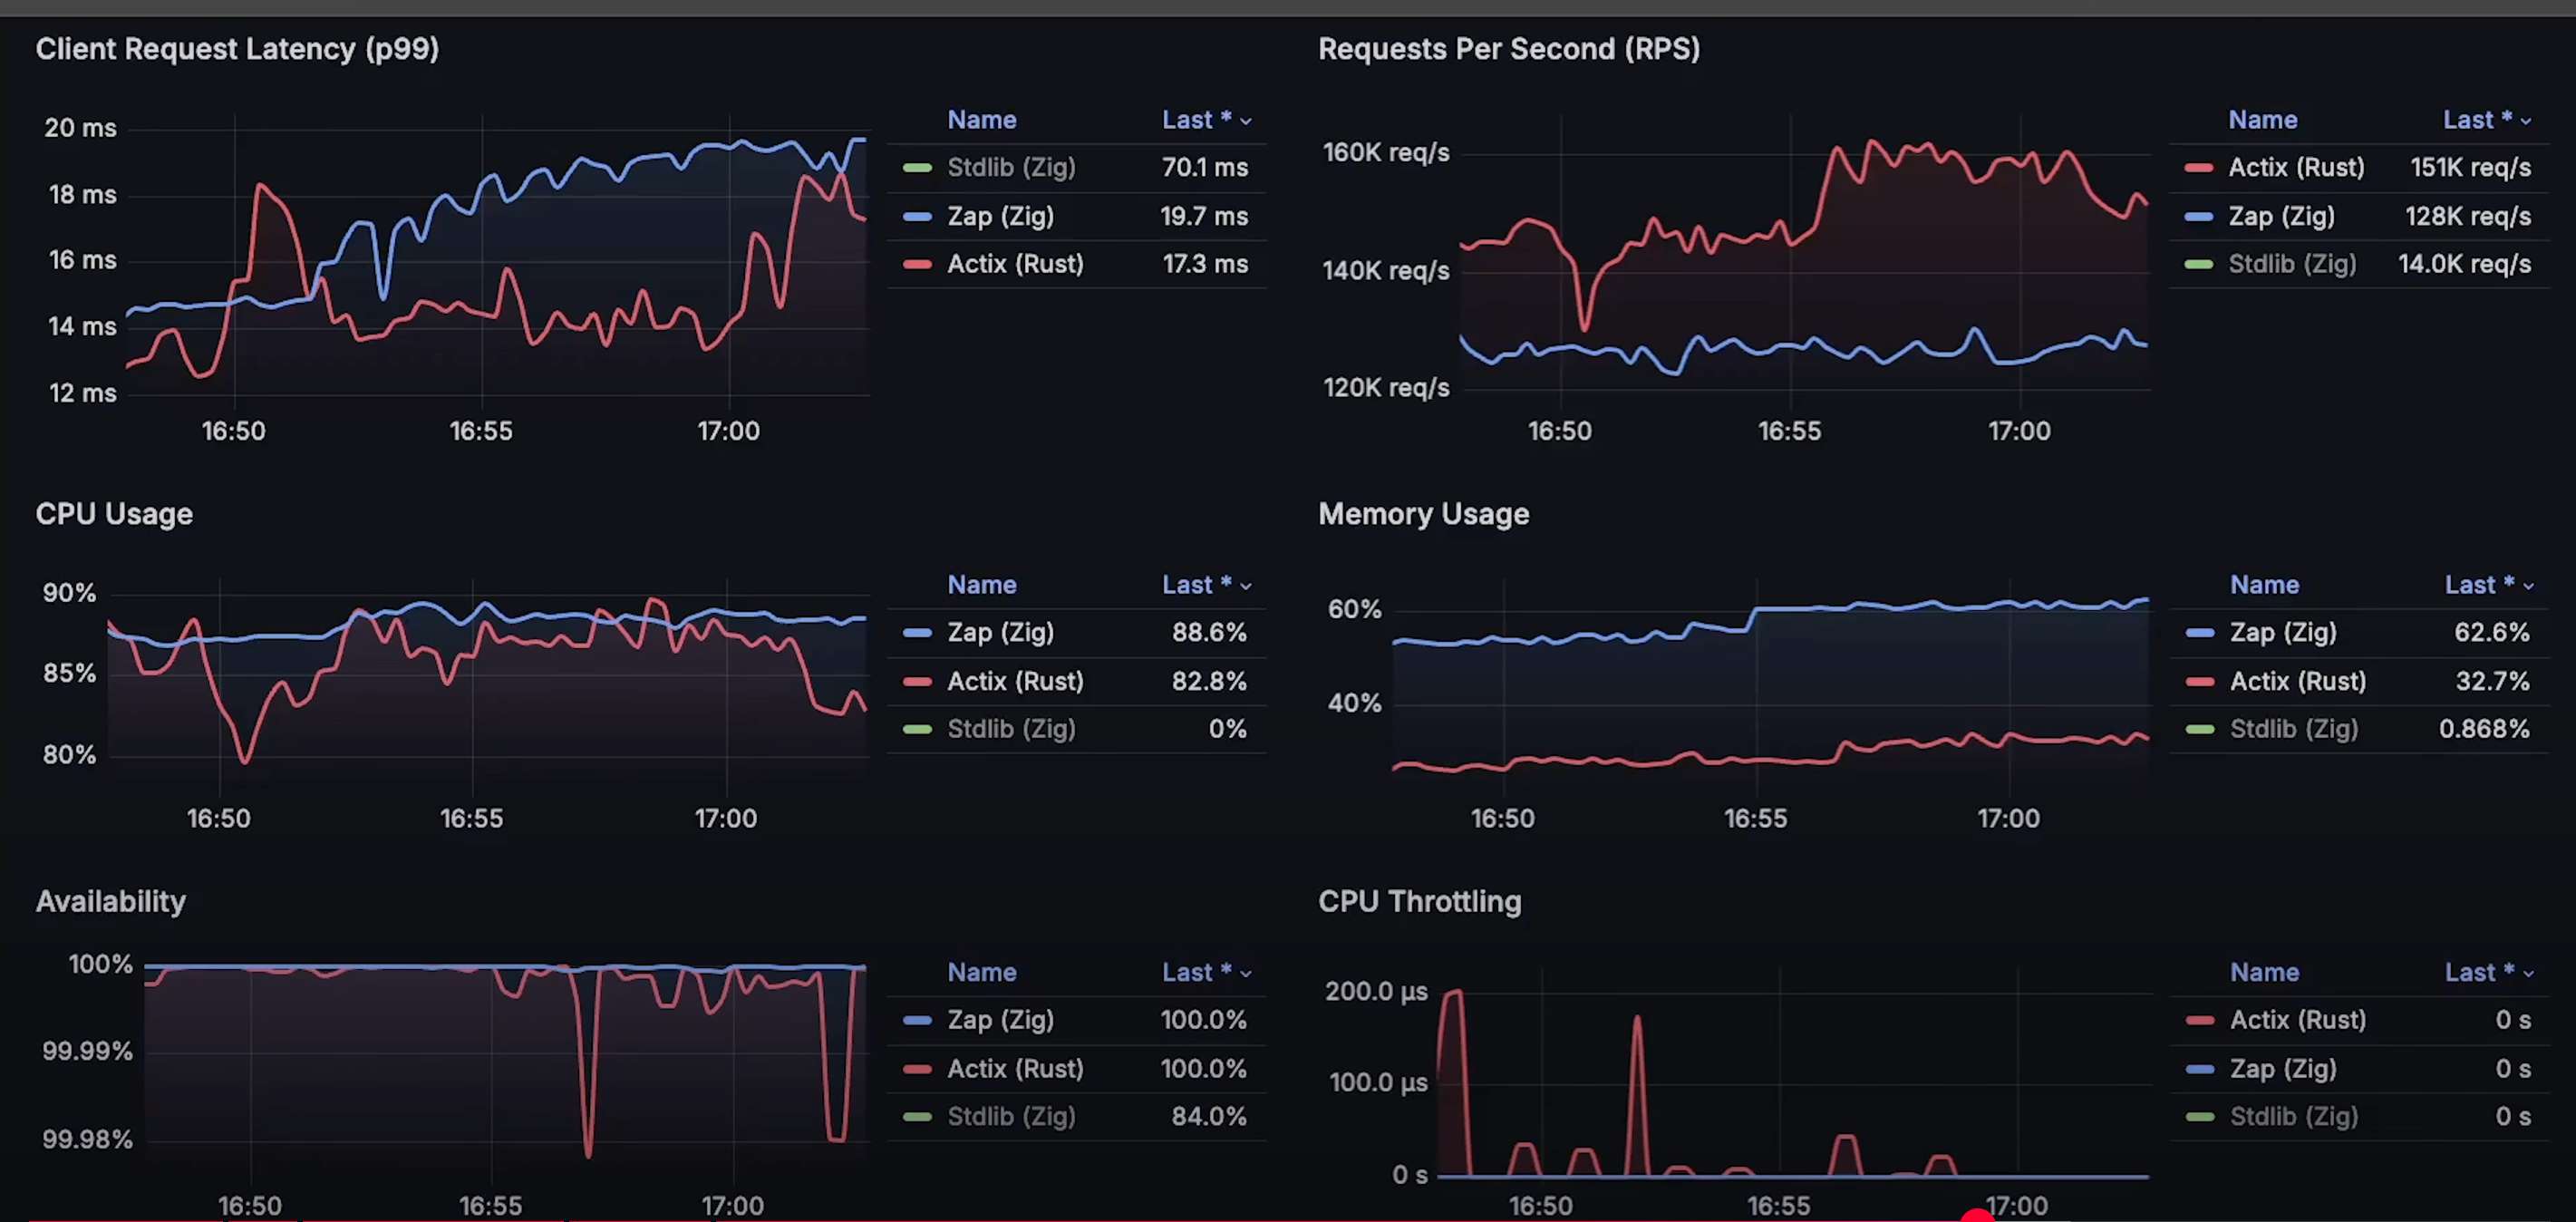Click Stdlib (Zig) swatch in Memory Usage legend

pyautogui.click(x=2199, y=730)
